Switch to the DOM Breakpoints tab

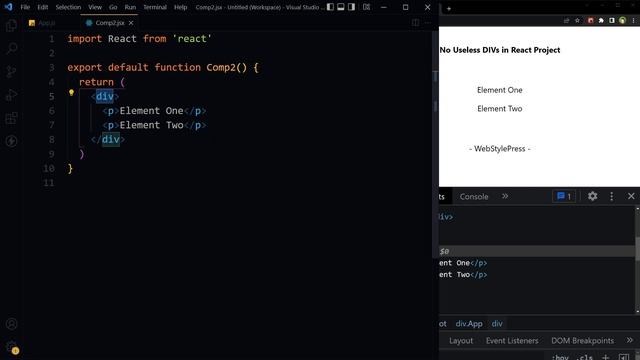pyautogui.click(x=582, y=340)
